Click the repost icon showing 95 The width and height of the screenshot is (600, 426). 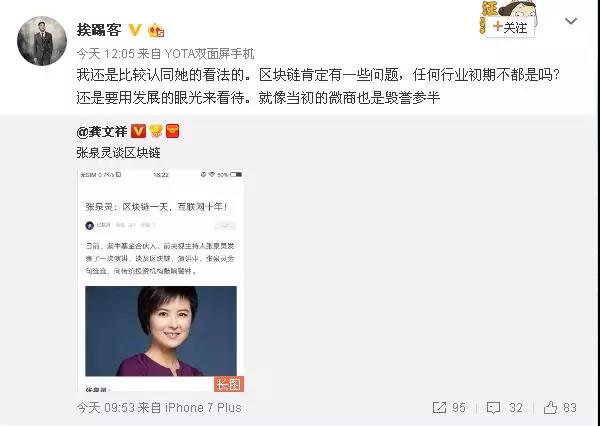449,408
